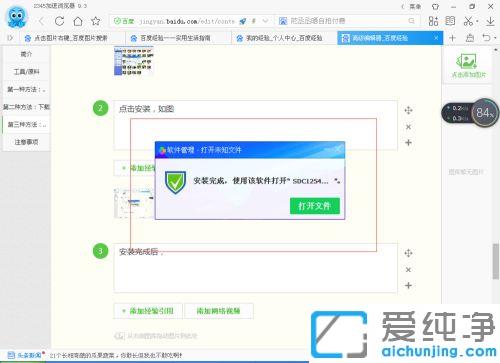Click into the step 2 text box 点击安装，如图
Screen dimensions: 500x363
(x=255, y=125)
